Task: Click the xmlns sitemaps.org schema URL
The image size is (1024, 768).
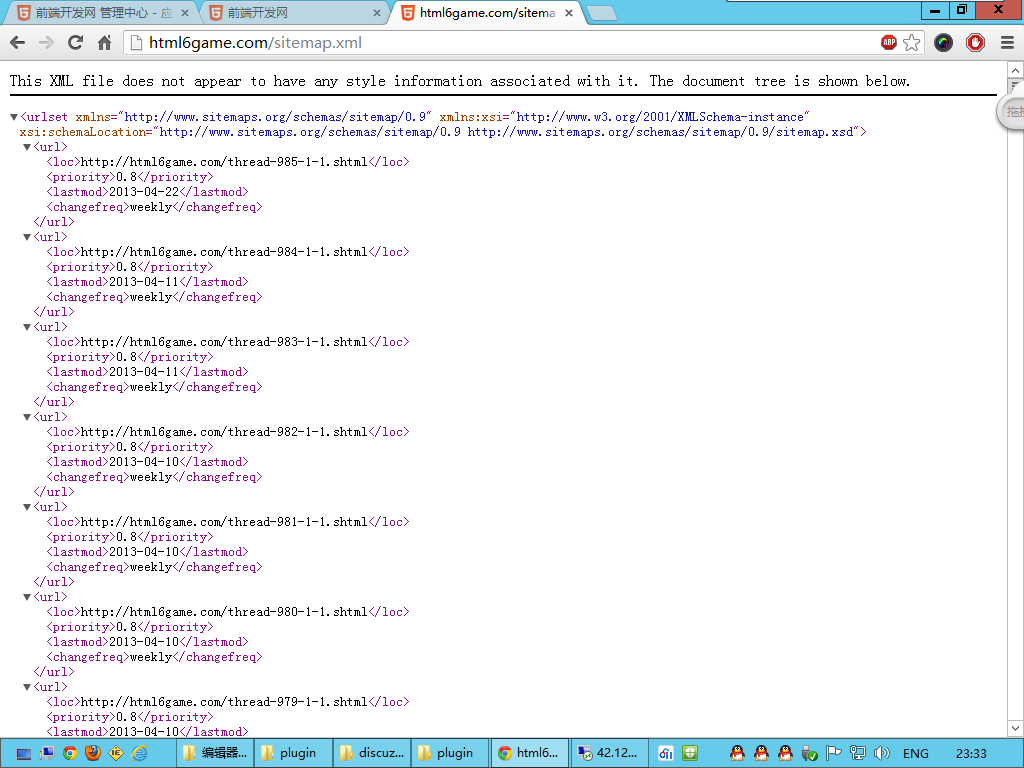Action: (x=275, y=117)
